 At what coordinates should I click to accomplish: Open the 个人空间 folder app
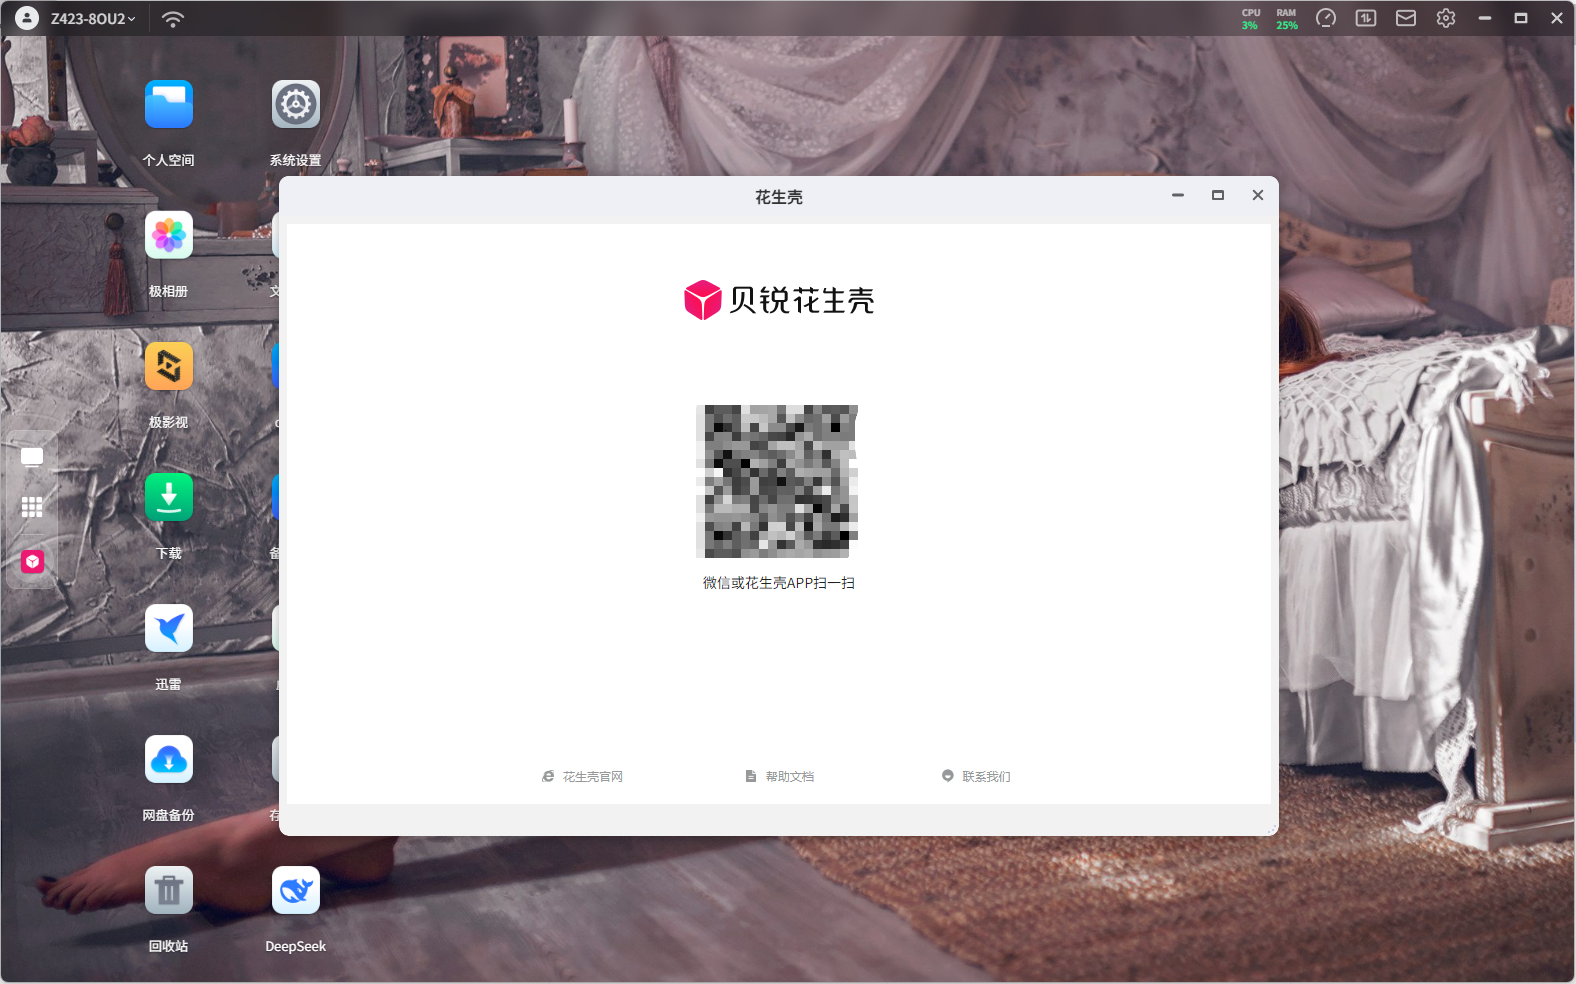[168, 105]
